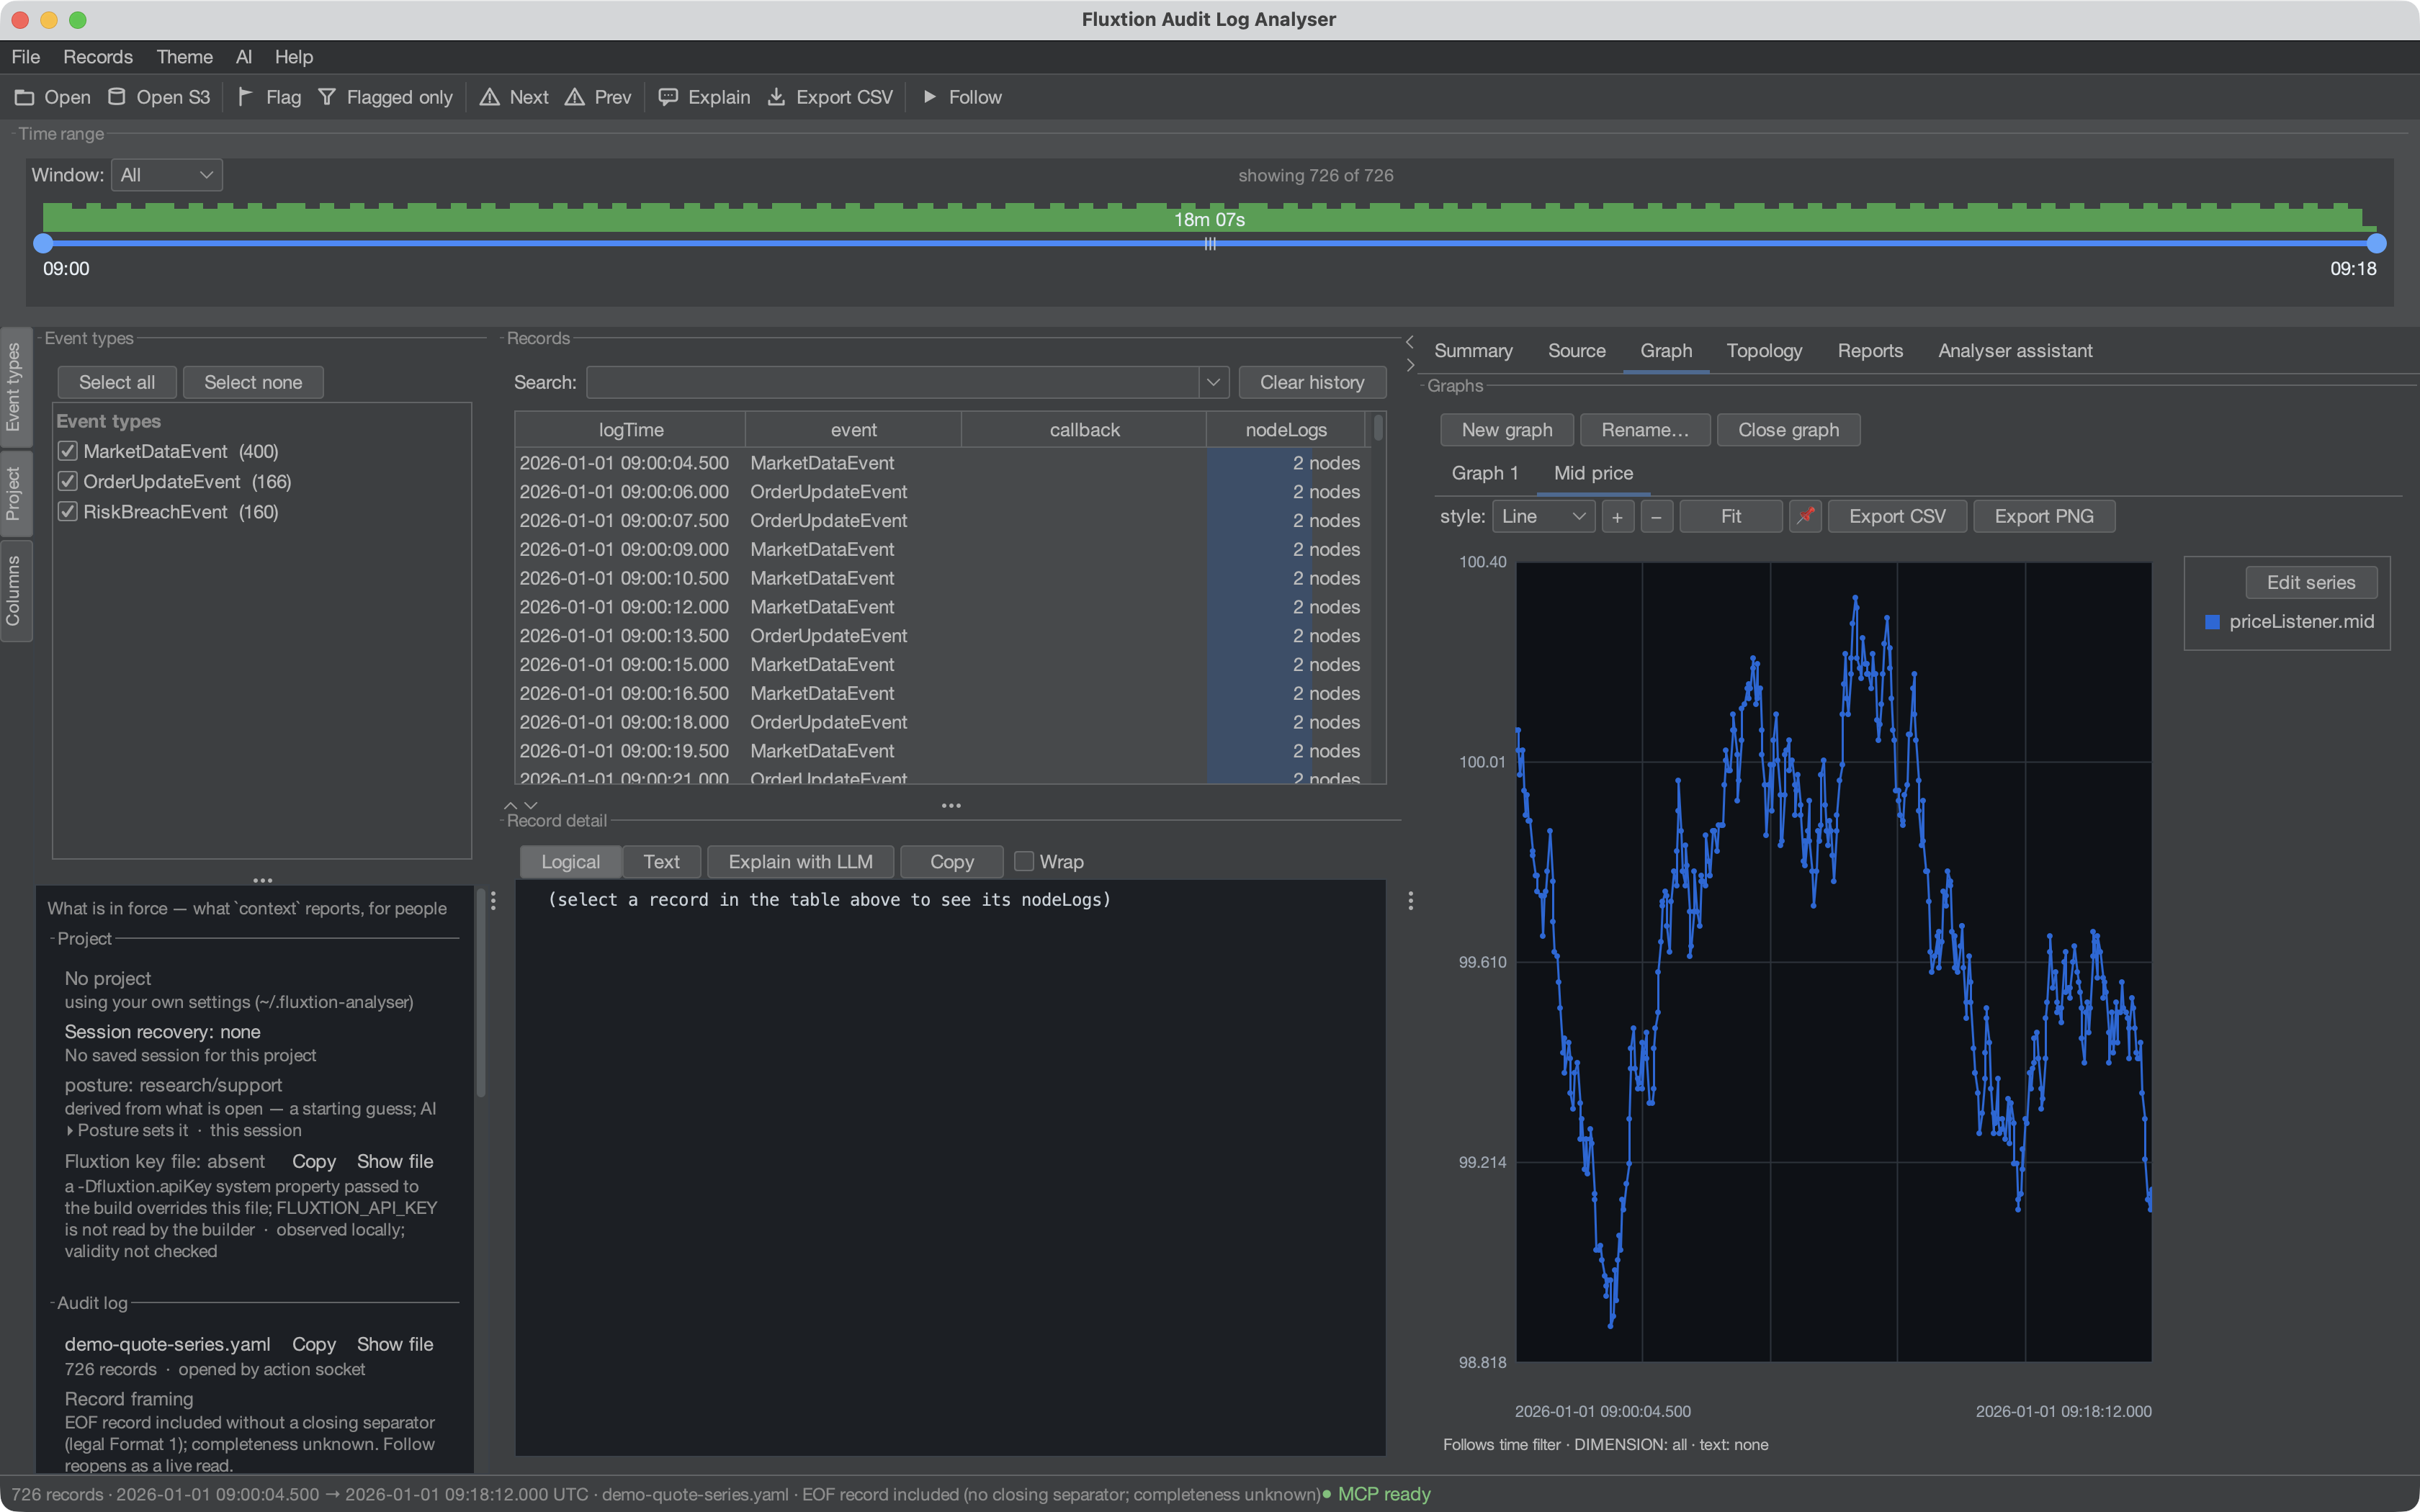The width and height of the screenshot is (2420, 1512).
Task: Click the Rename... button
Action: point(1645,430)
